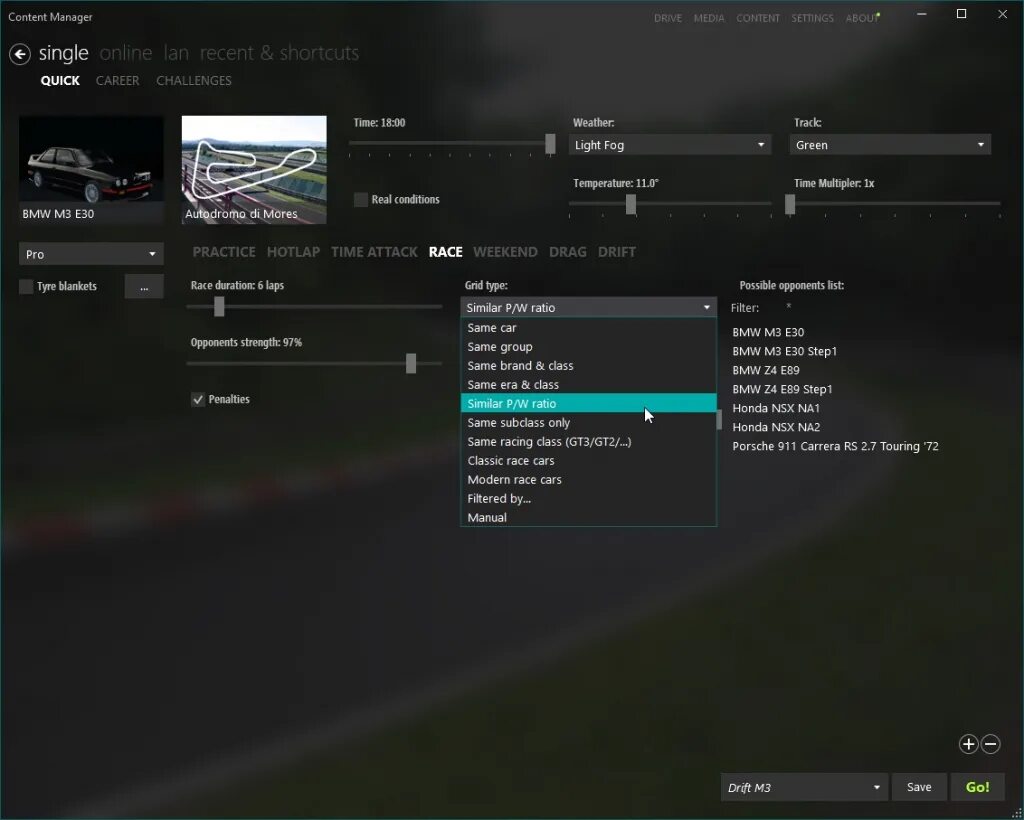Open recent & shortcuts section
The image size is (1024, 820).
pyautogui.click(x=280, y=53)
